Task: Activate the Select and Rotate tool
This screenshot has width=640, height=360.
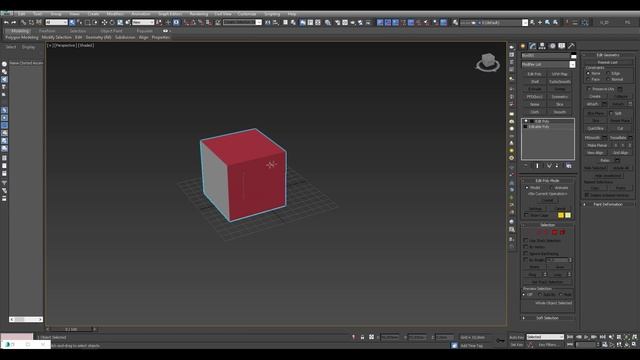Action: pyautogui.click(x=112, y=22)
